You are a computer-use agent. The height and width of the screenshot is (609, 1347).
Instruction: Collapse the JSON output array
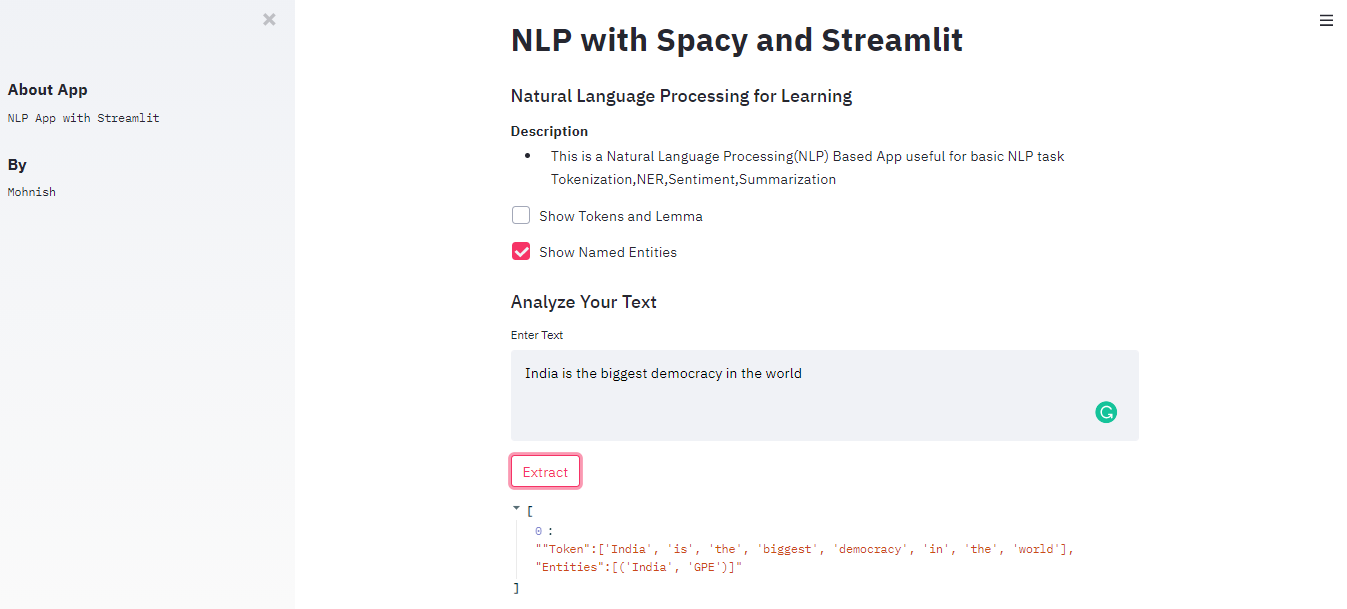click(516, 507)
